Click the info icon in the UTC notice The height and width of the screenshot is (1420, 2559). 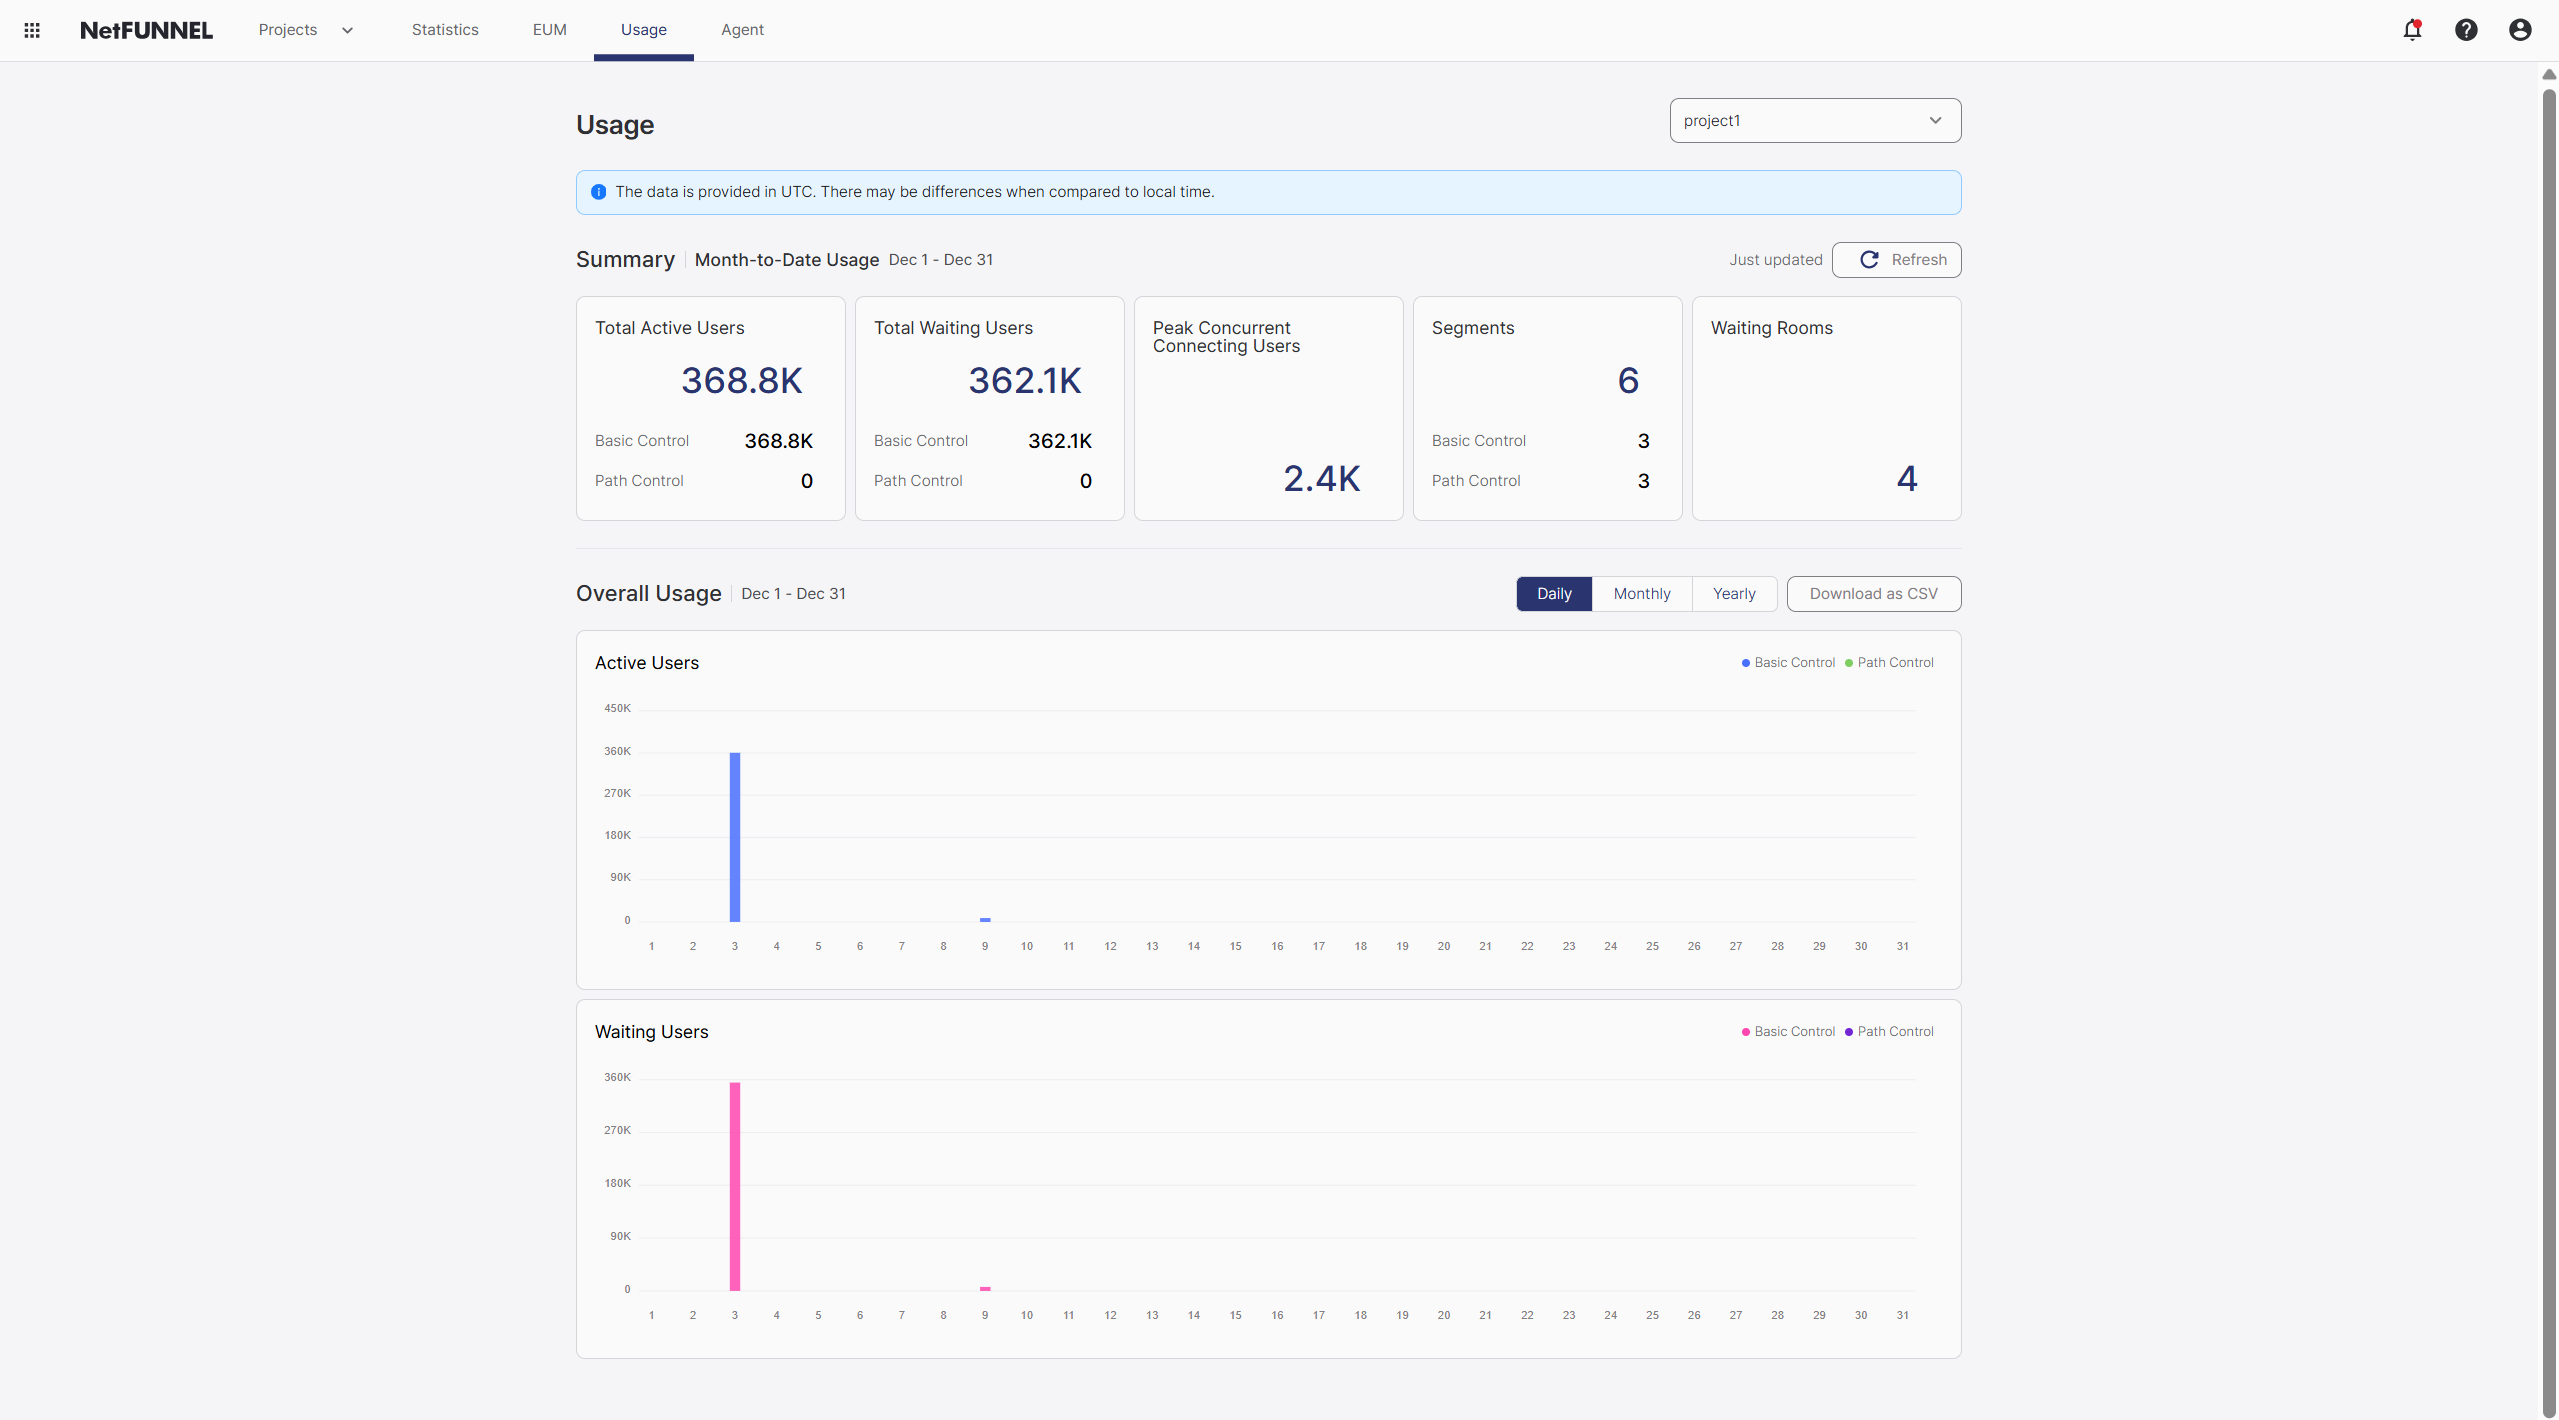598,192
